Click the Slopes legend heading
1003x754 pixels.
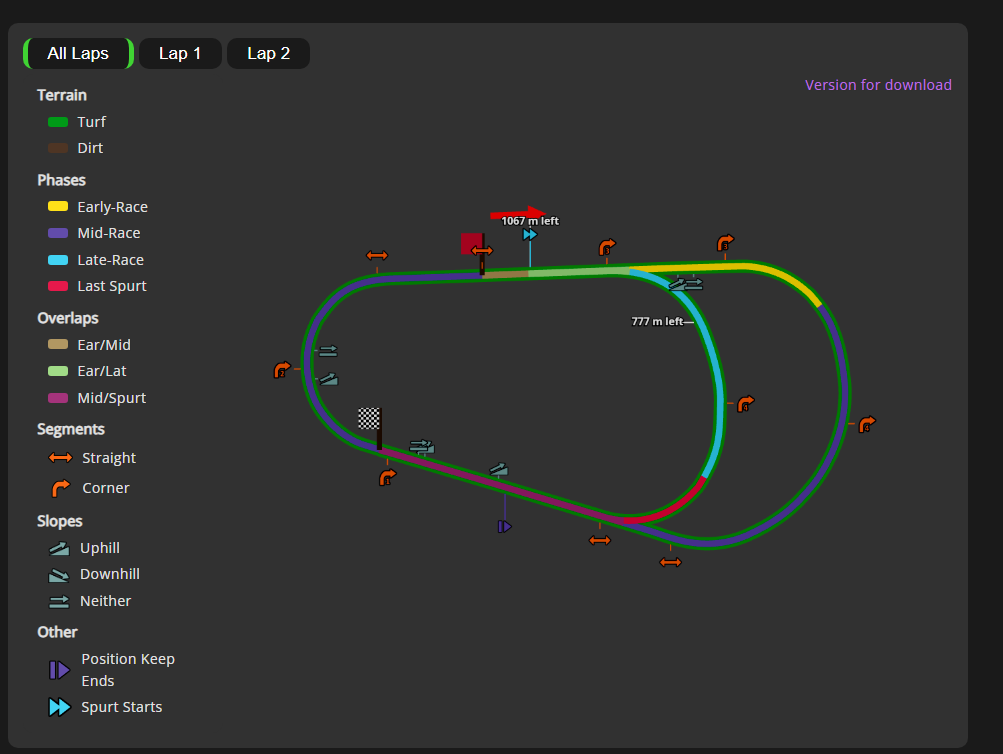pyautogui.click(x=59, y=521)
